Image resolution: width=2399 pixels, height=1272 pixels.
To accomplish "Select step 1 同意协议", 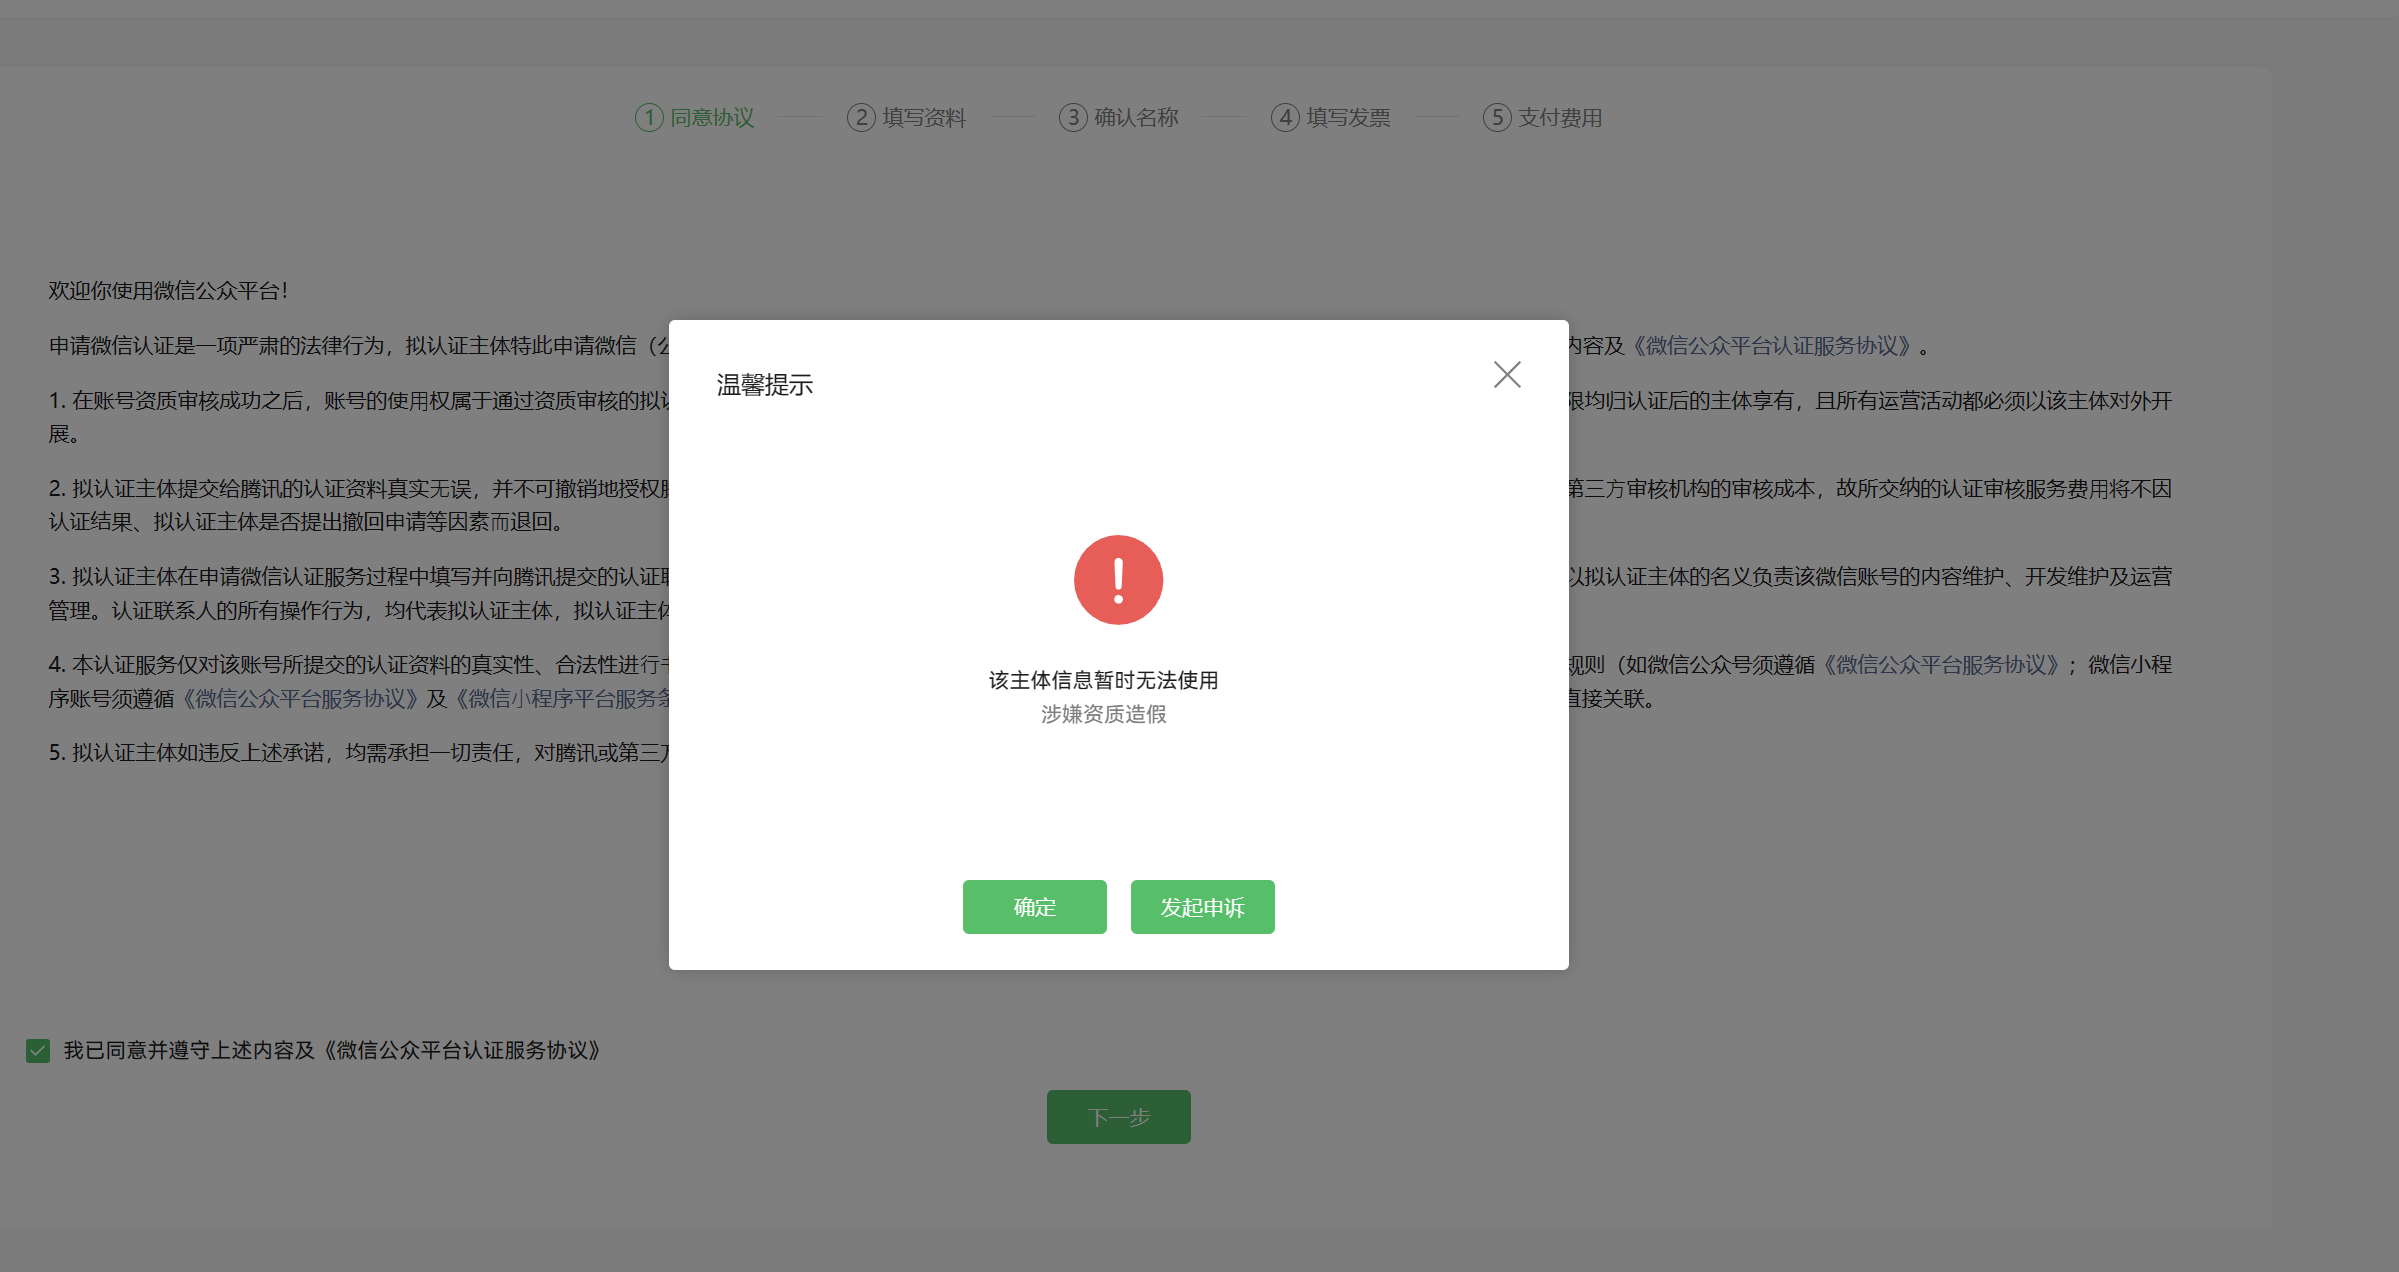I will pos(711,118).
